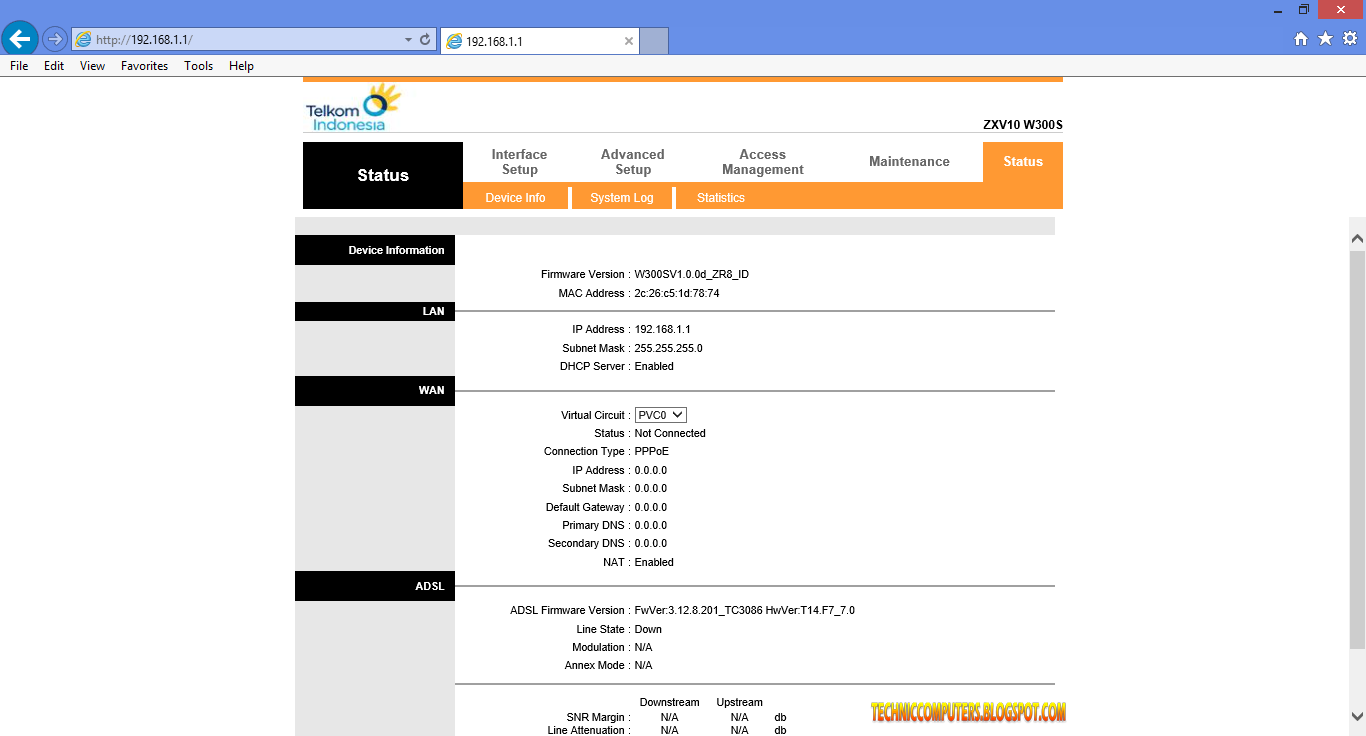Viewport: 1366px width, 736px height.
Task: Switch to the Maintenance tab
Action: tap(908, 161)
